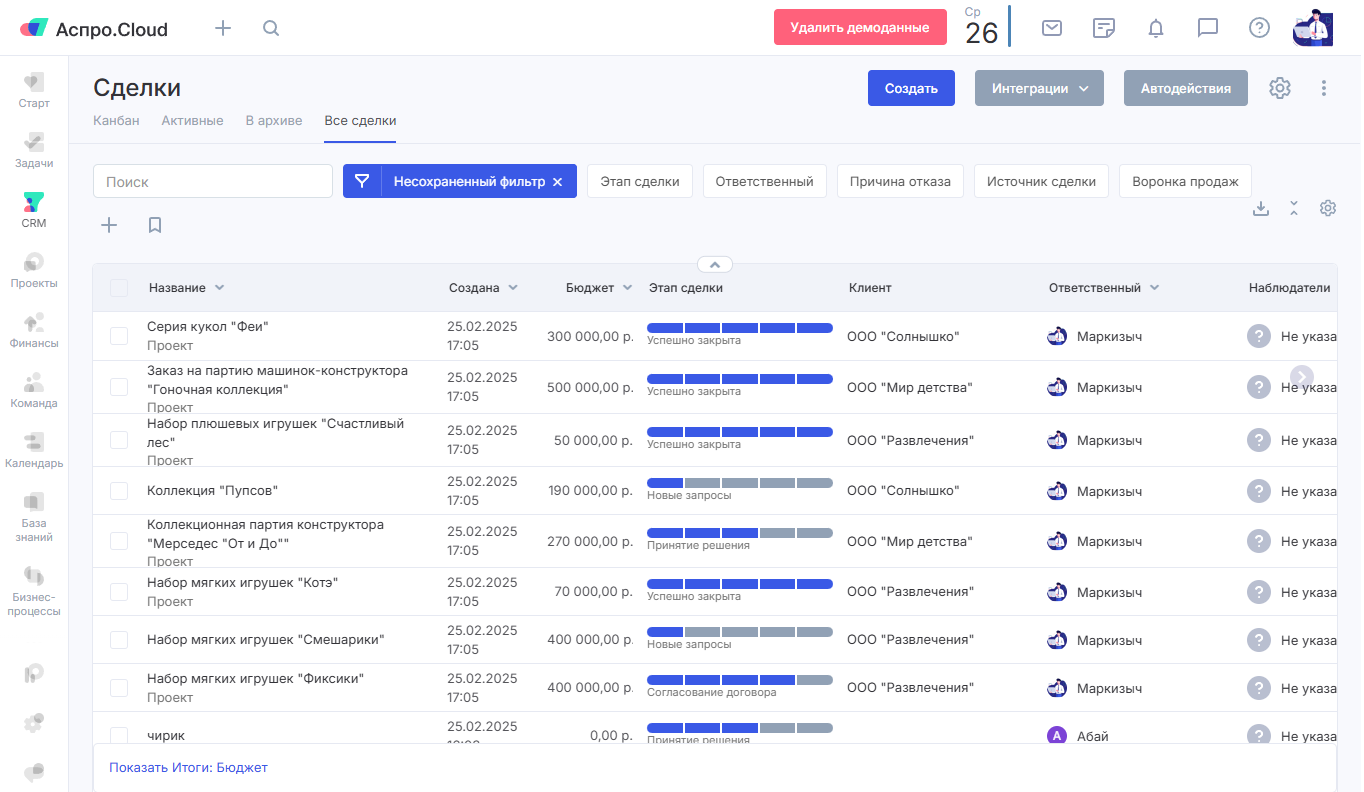Click the notifications bell icon
The image size is (1364, 792).
(x=1156, y=28)
